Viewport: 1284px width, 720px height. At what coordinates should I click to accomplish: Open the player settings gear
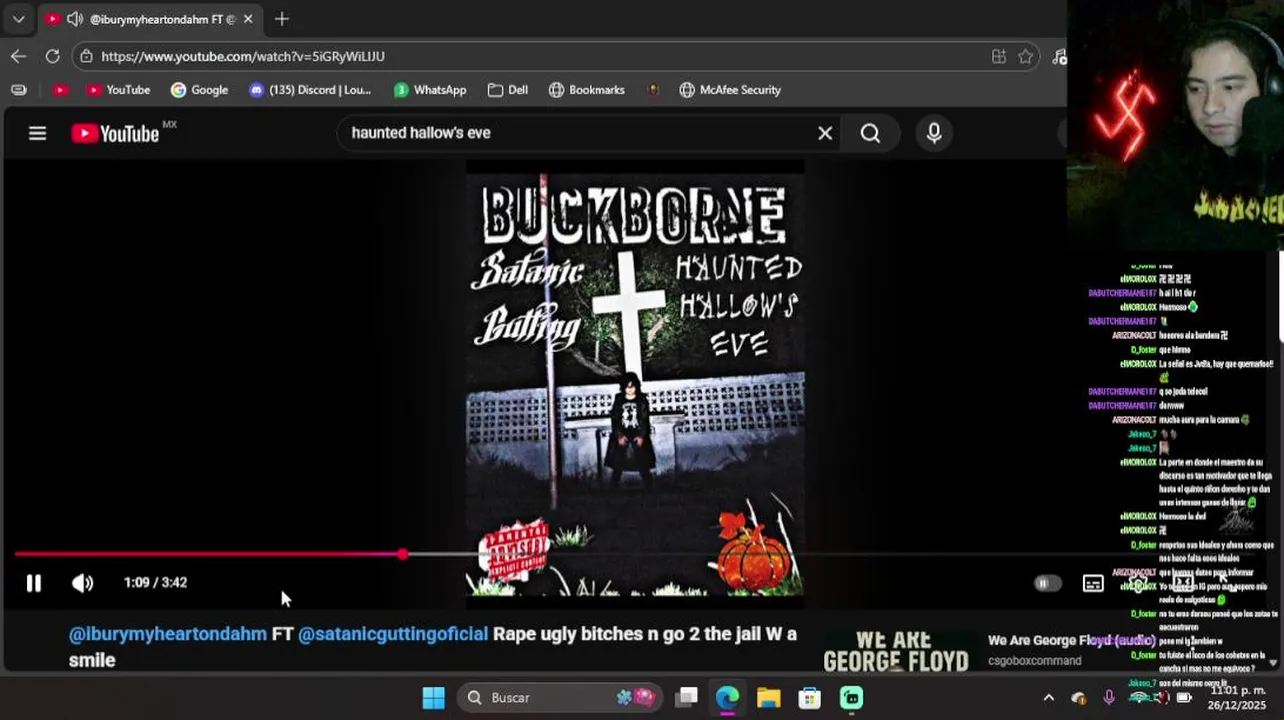click(1137, 583)
